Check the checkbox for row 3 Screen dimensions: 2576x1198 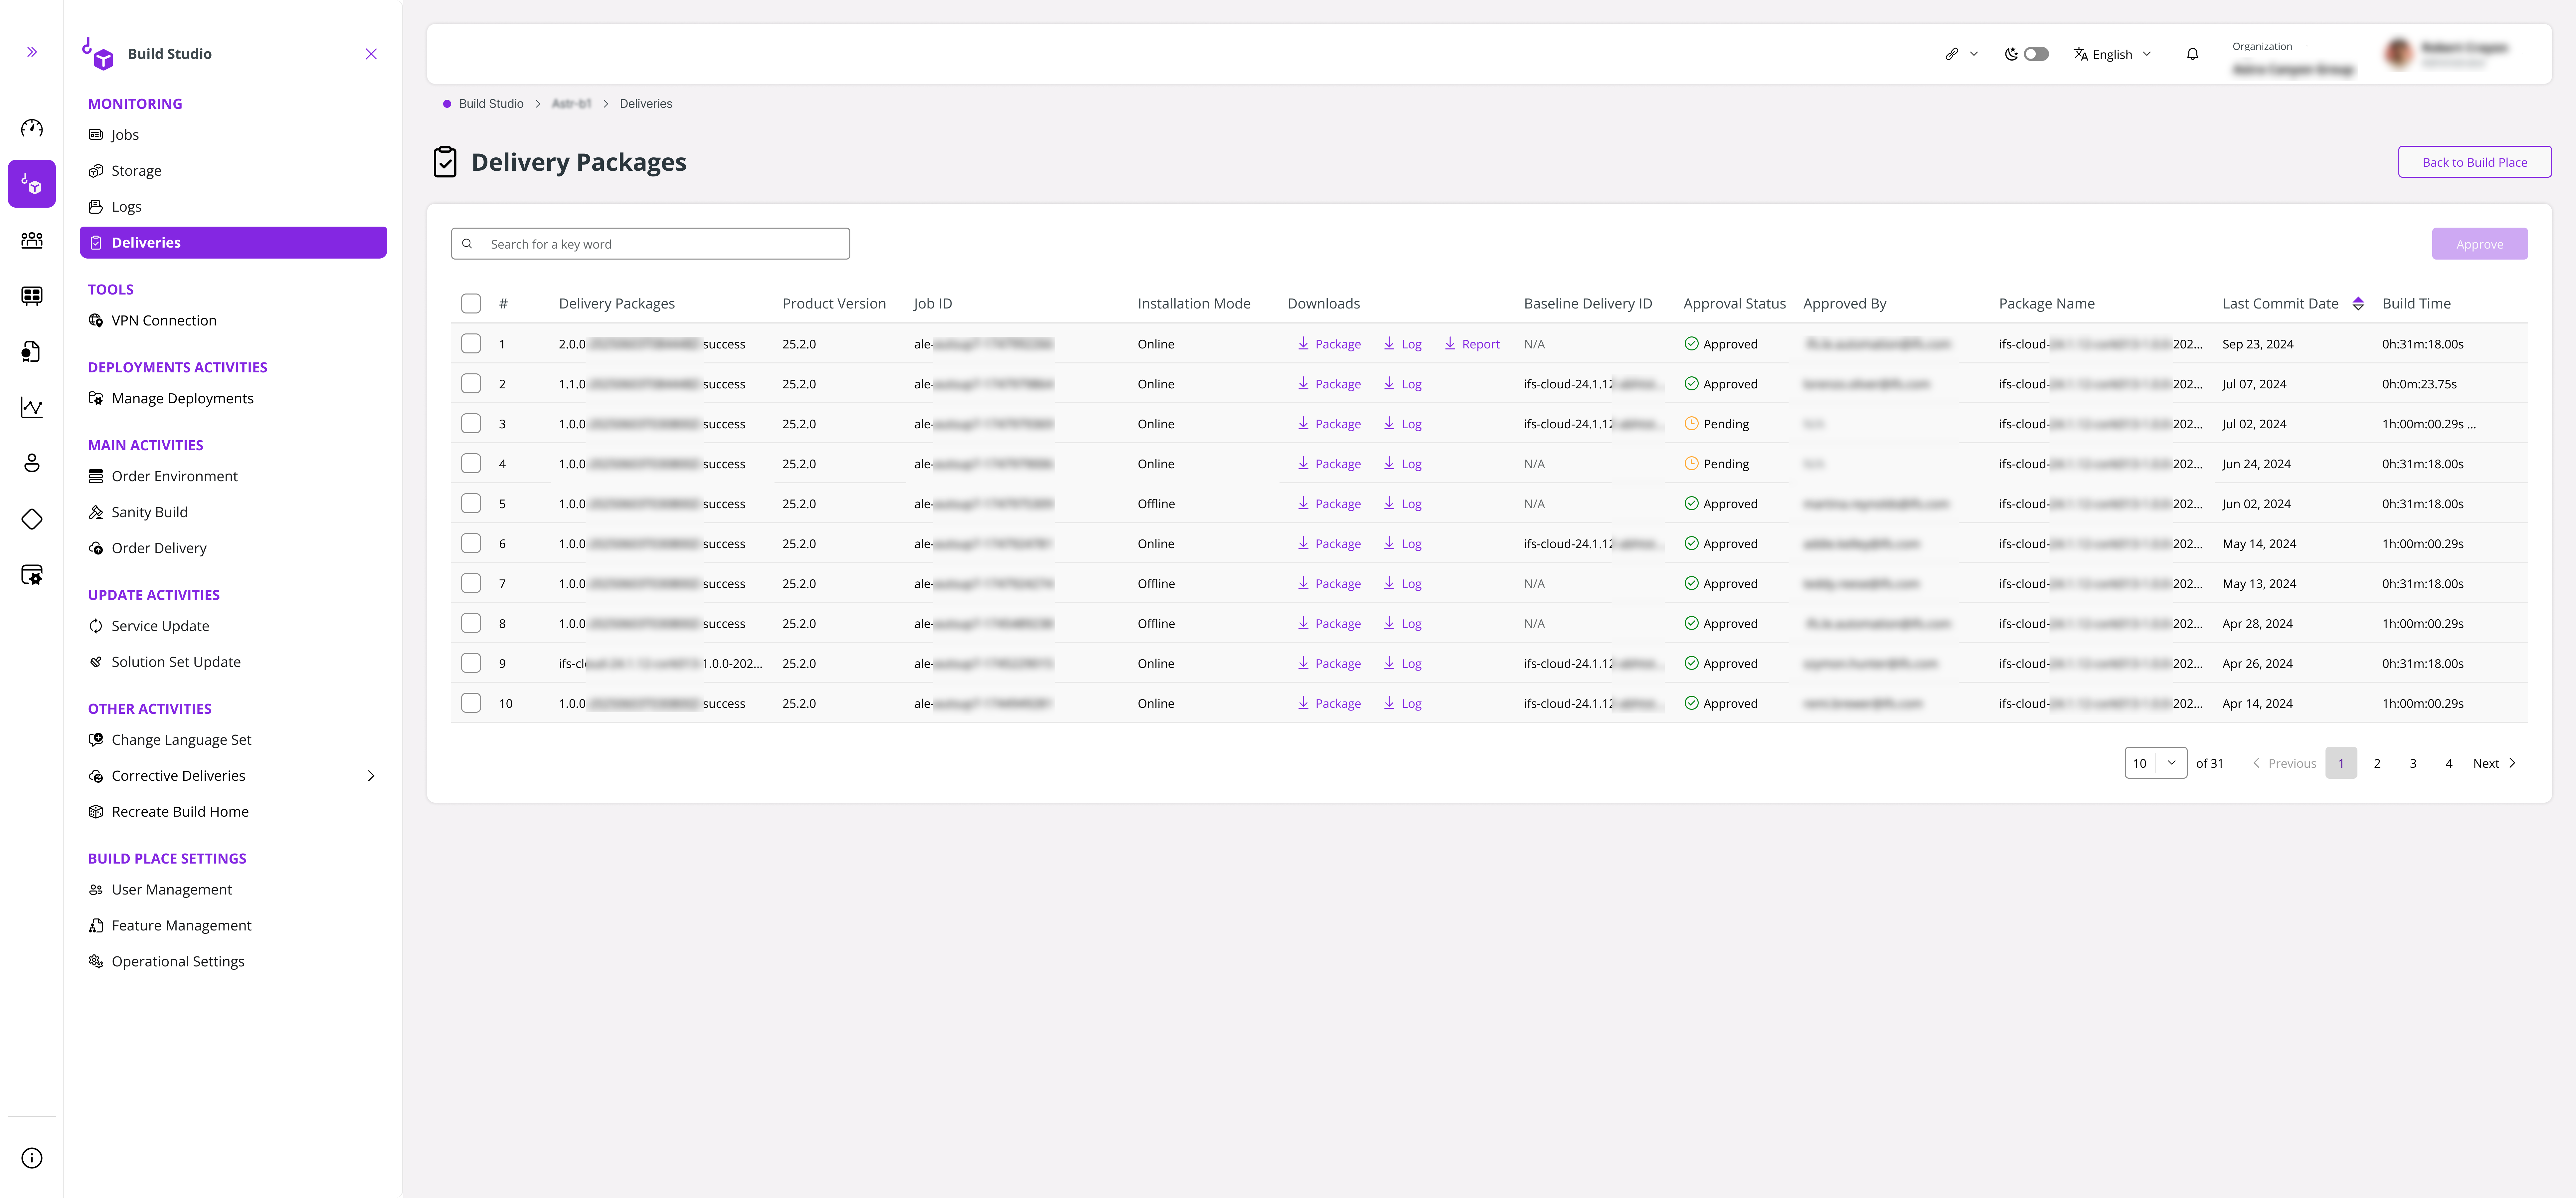(x=471, y=424)
